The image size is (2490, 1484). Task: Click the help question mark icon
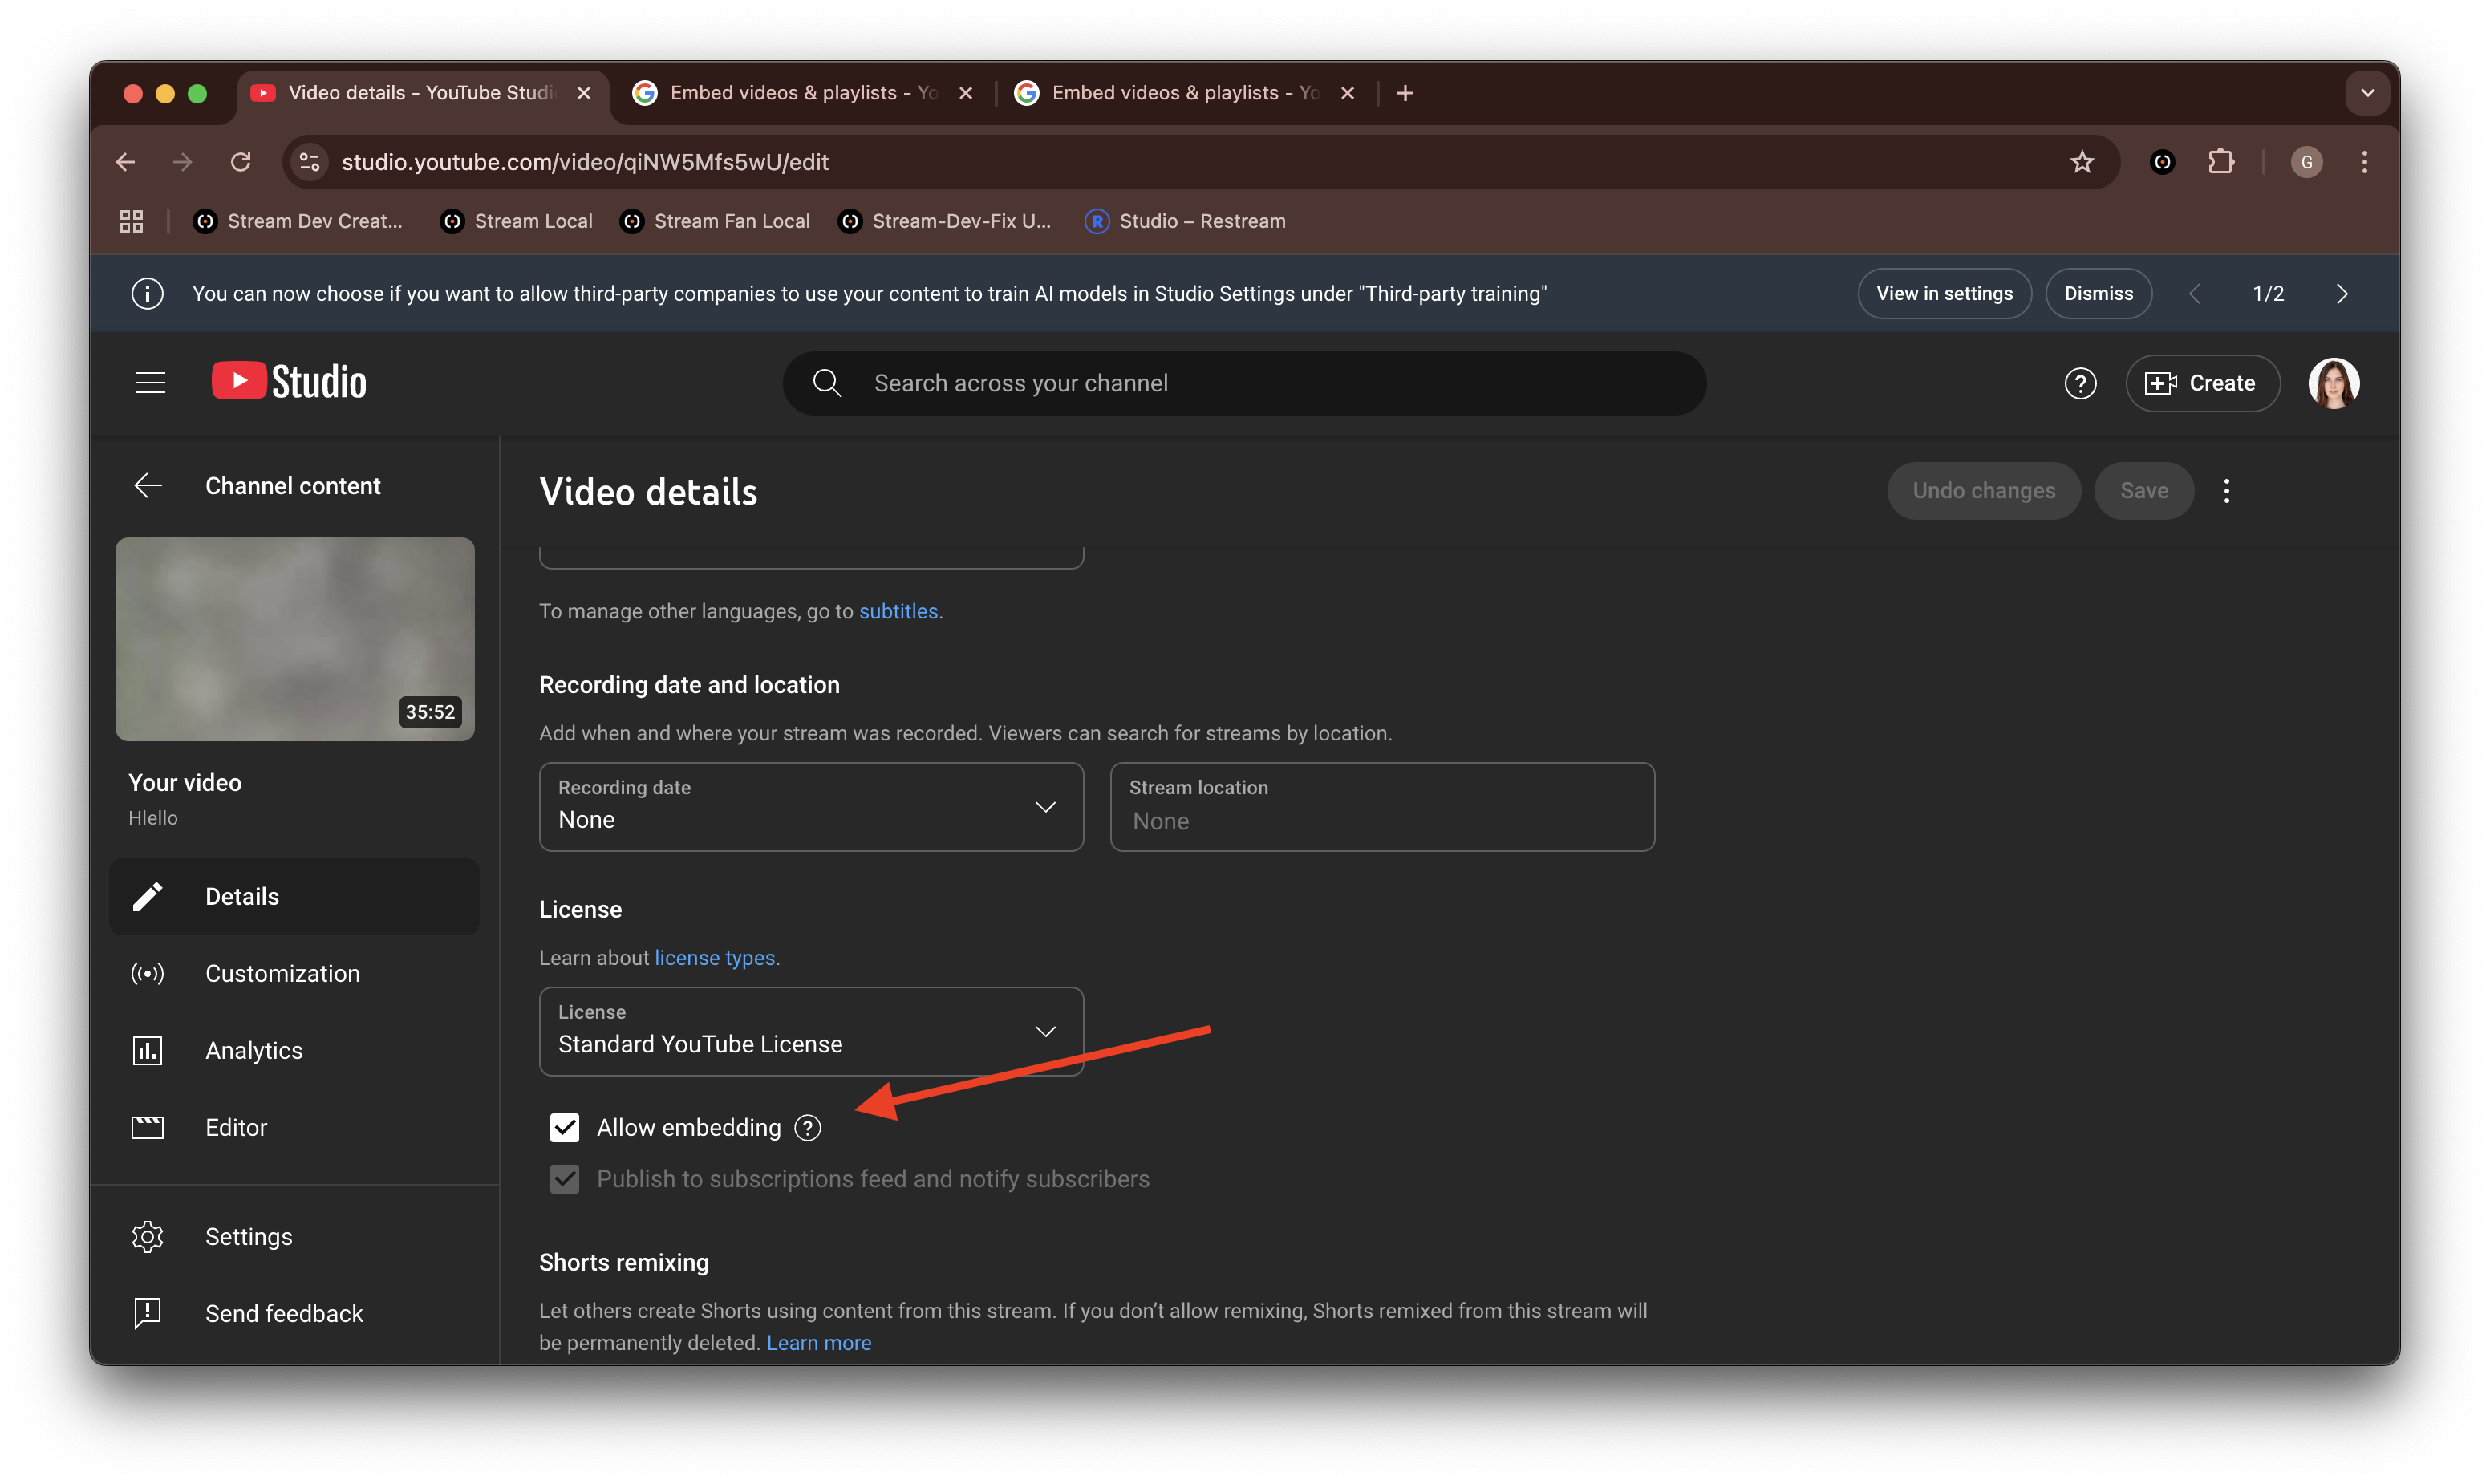2080,383
